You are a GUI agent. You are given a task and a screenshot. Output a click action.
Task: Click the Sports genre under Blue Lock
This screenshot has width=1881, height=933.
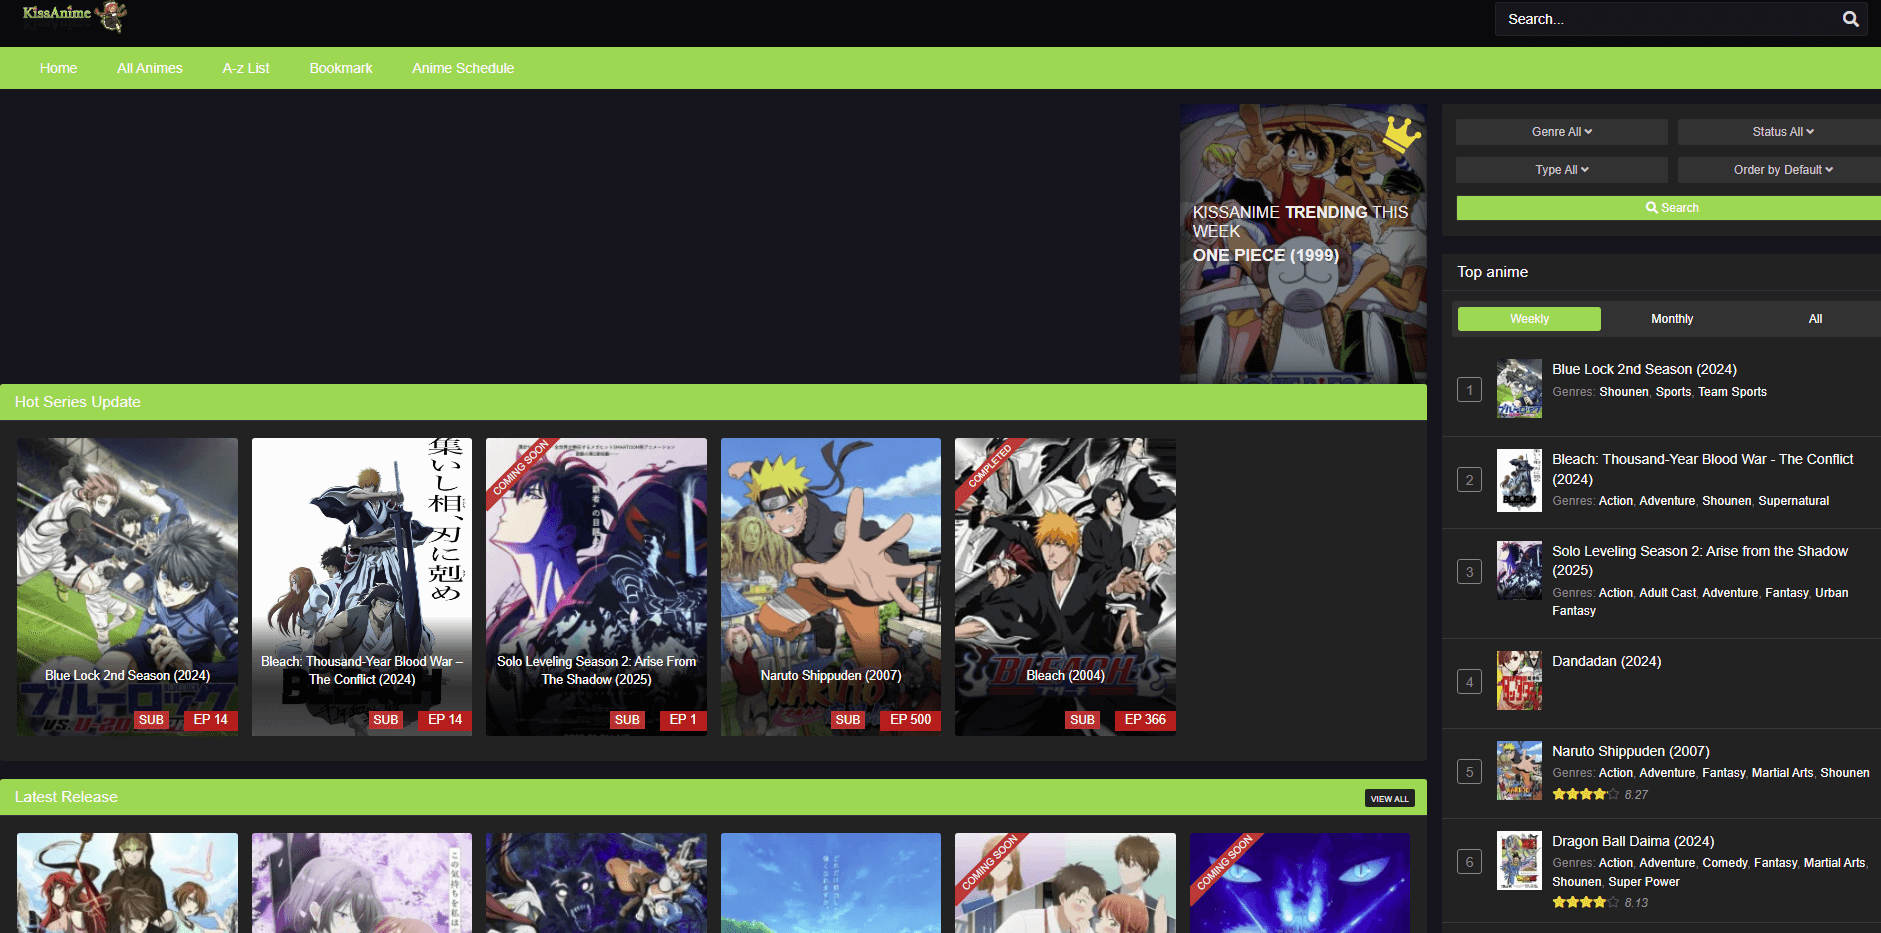click(x=1673, y=392)
